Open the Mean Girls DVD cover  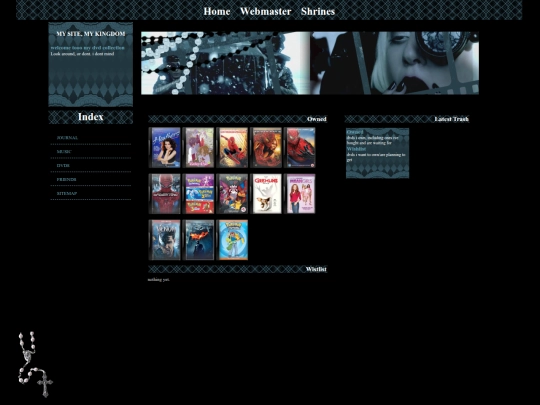tap(300, 194)
